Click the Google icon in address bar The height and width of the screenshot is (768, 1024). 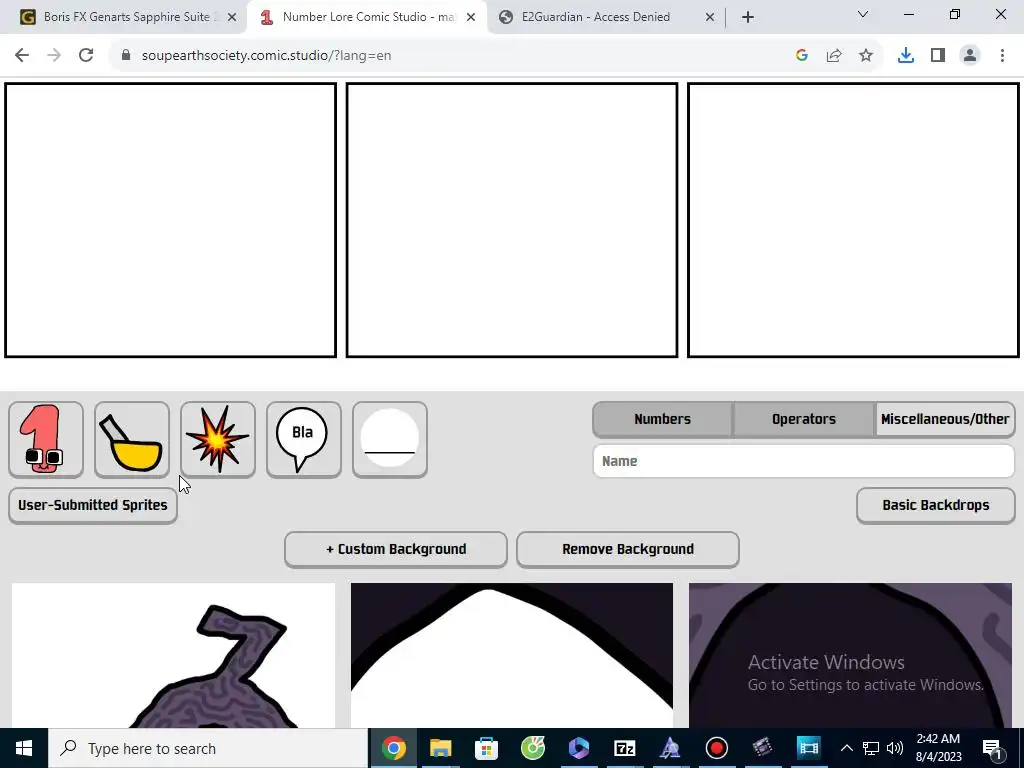(802, 56)
